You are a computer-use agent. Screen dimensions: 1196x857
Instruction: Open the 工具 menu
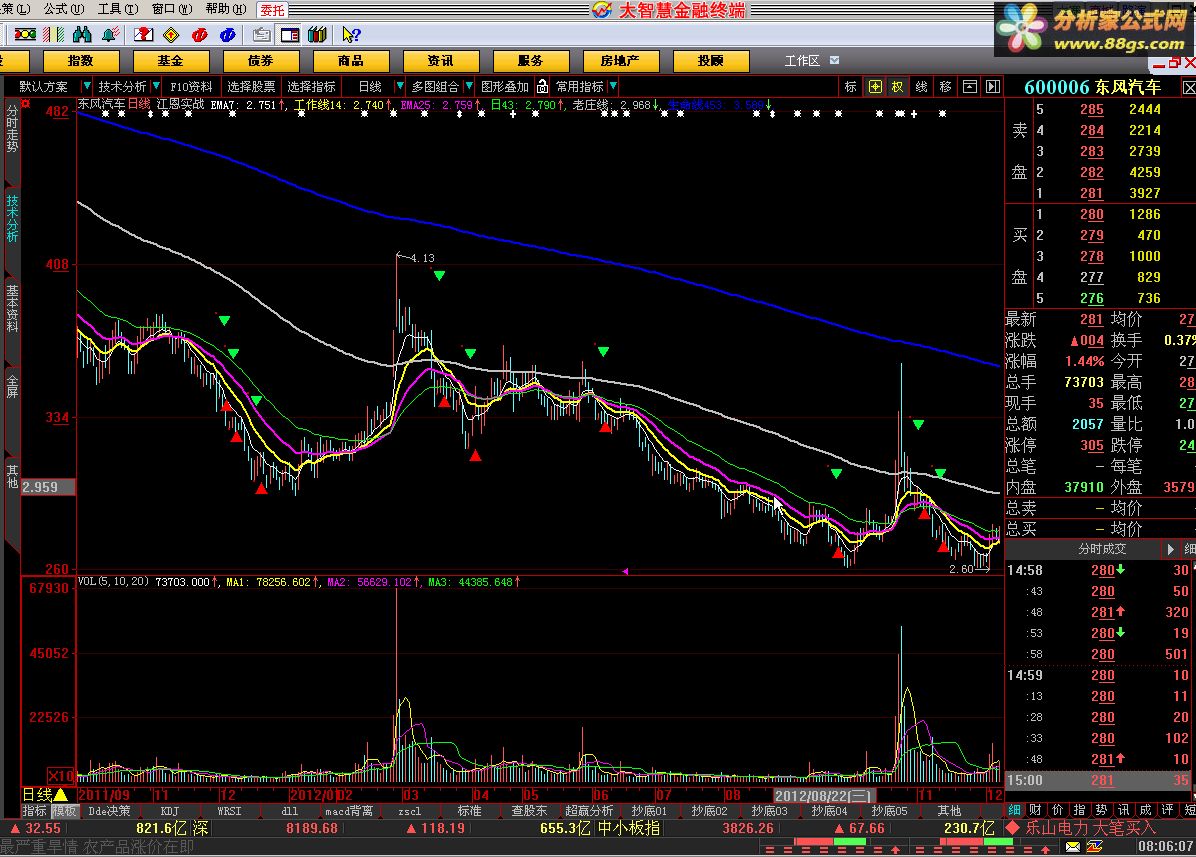pos(118,9)
